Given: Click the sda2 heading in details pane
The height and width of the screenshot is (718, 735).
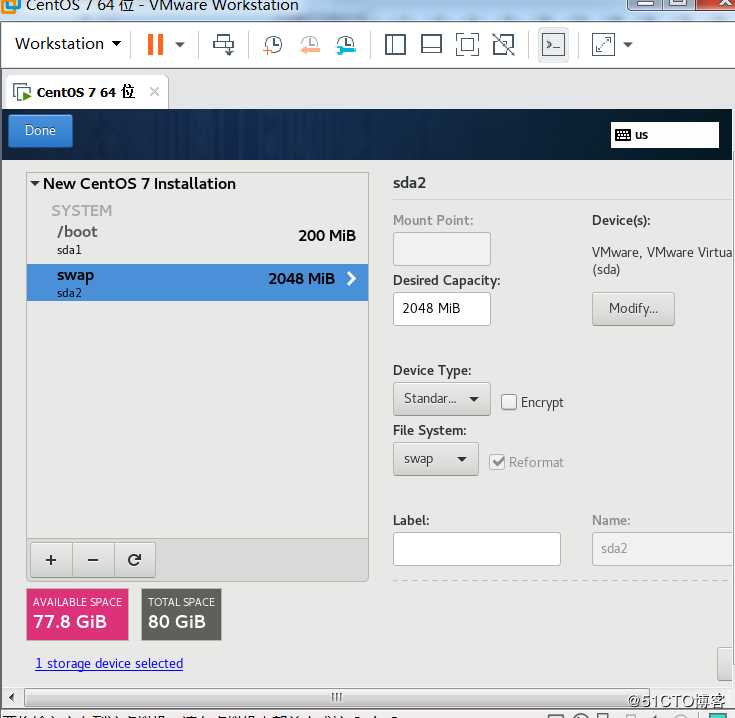Looking at the screenshot, I should [409, 183].
